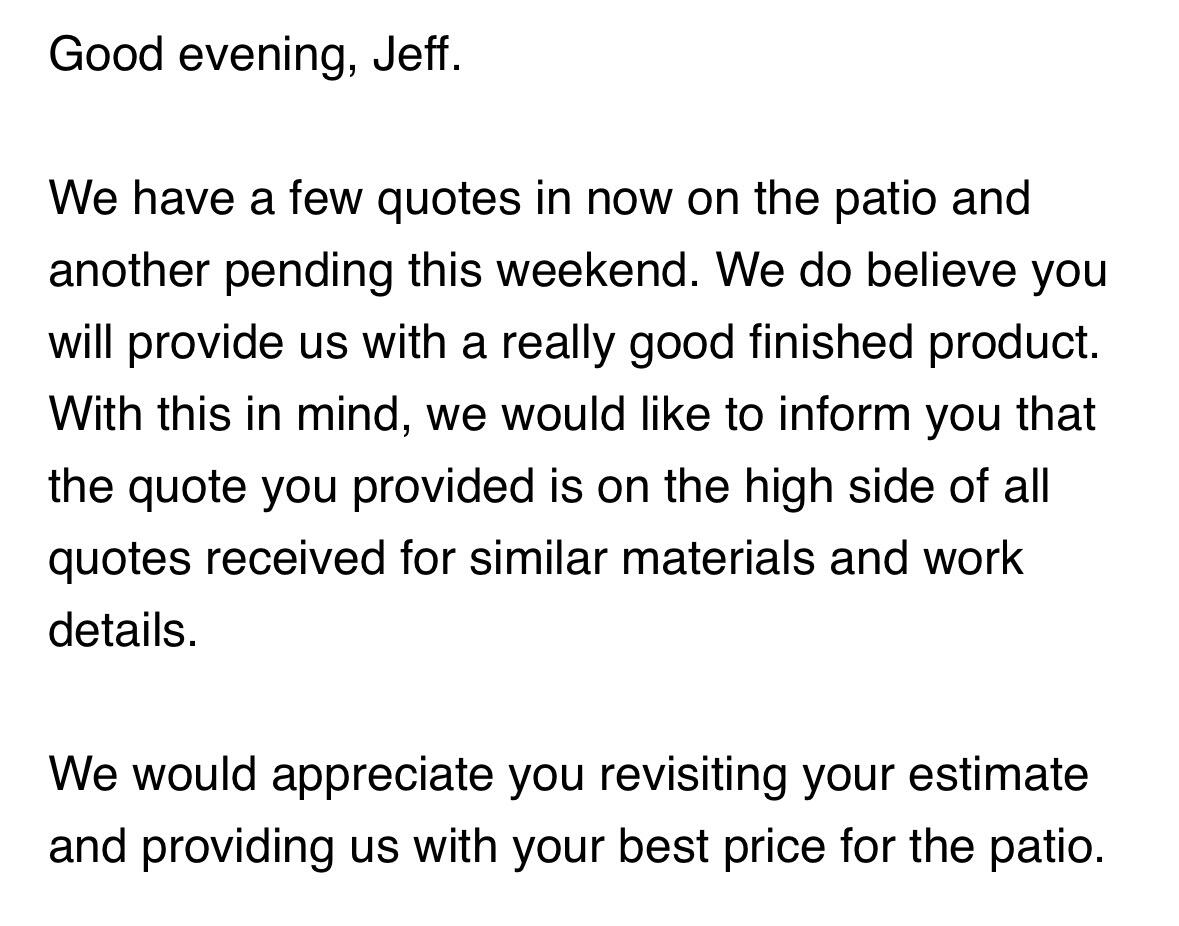Click the greeting "Good evening, Jeff."
The width and height of the screenshot is (1179, 926).
(x=255, y=56)
